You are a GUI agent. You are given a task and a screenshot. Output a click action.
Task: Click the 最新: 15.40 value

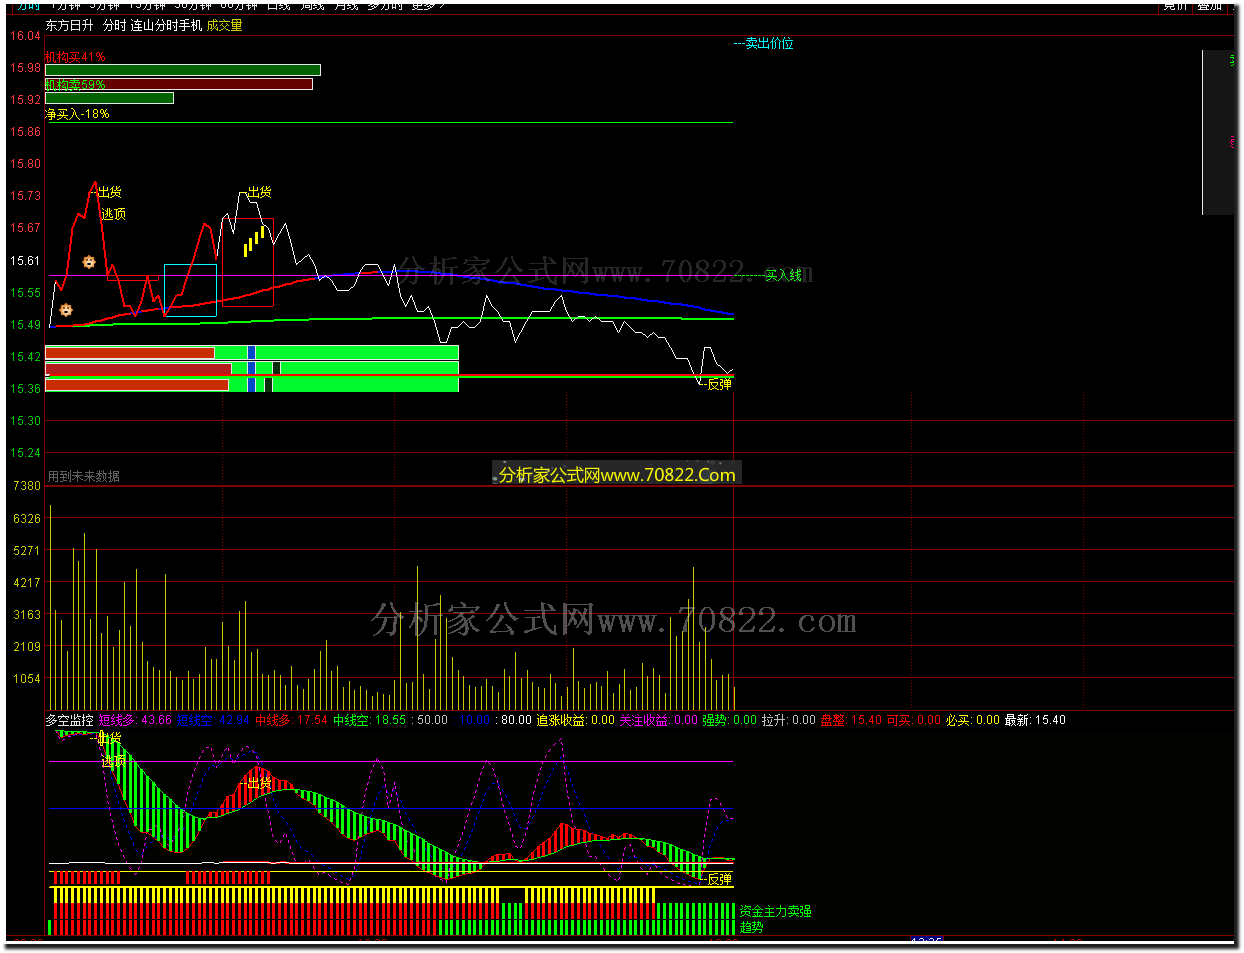tap(1035, 720)
